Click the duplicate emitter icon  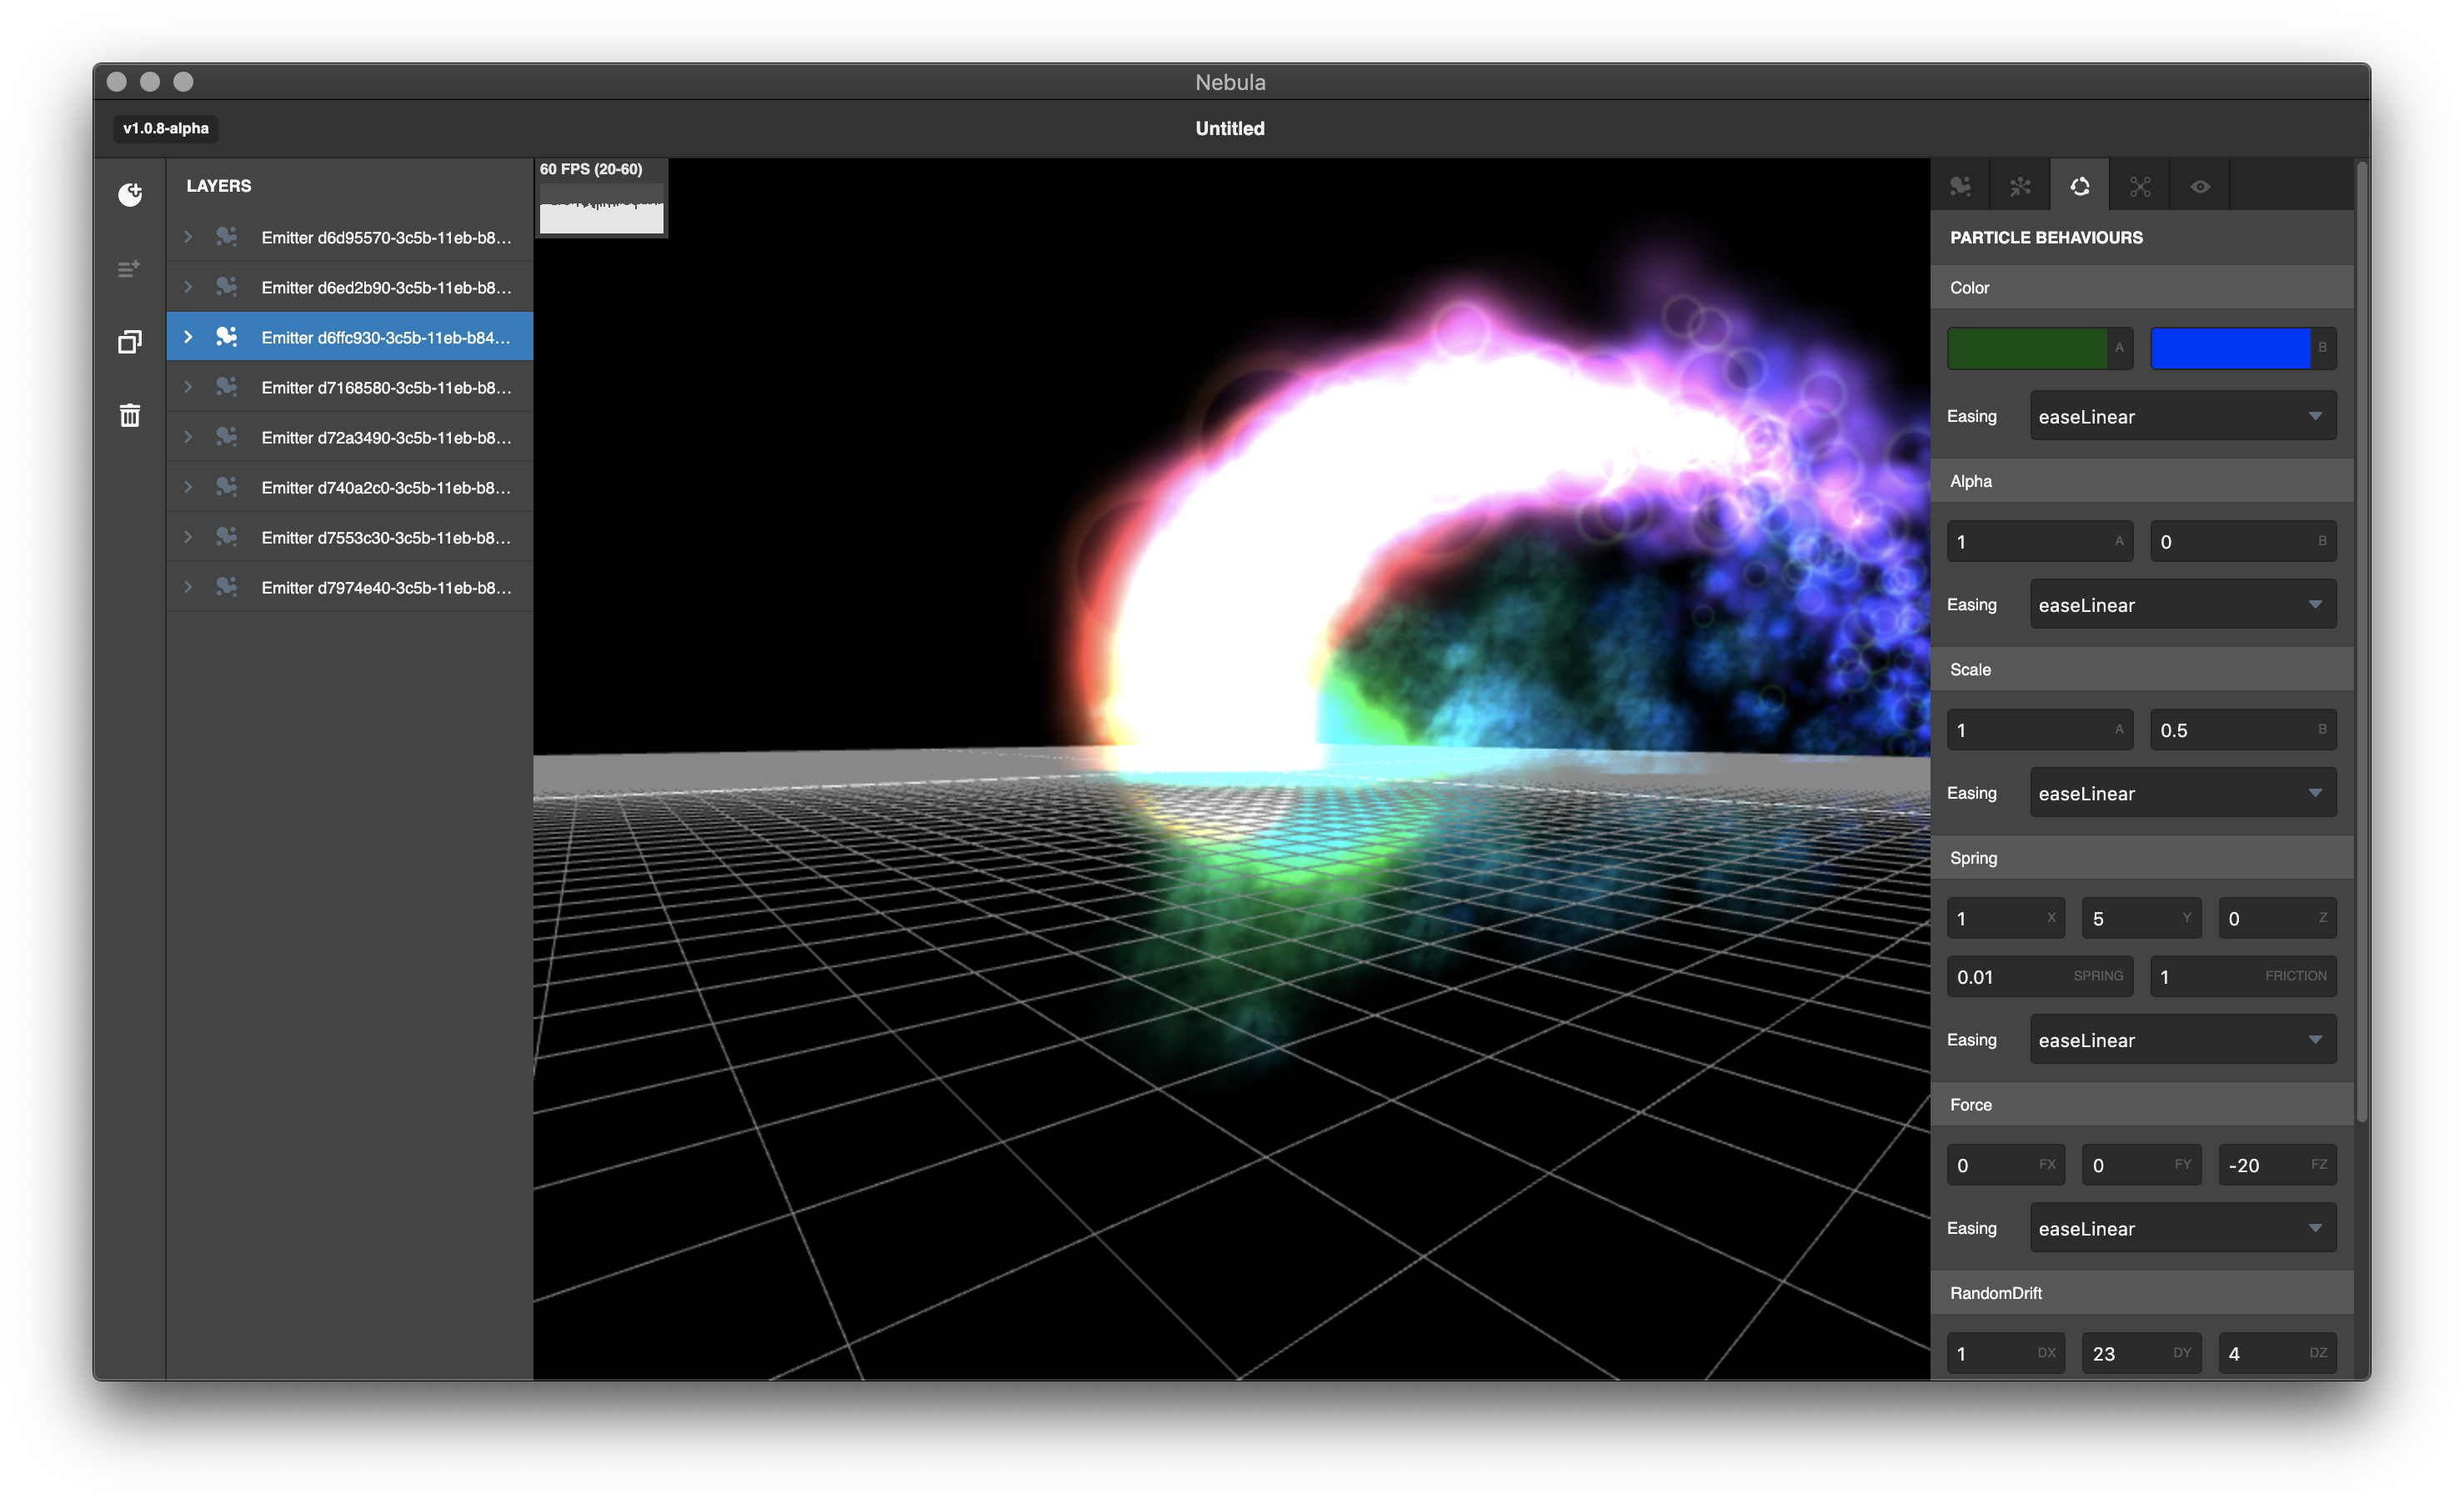[x=130, y=342]
